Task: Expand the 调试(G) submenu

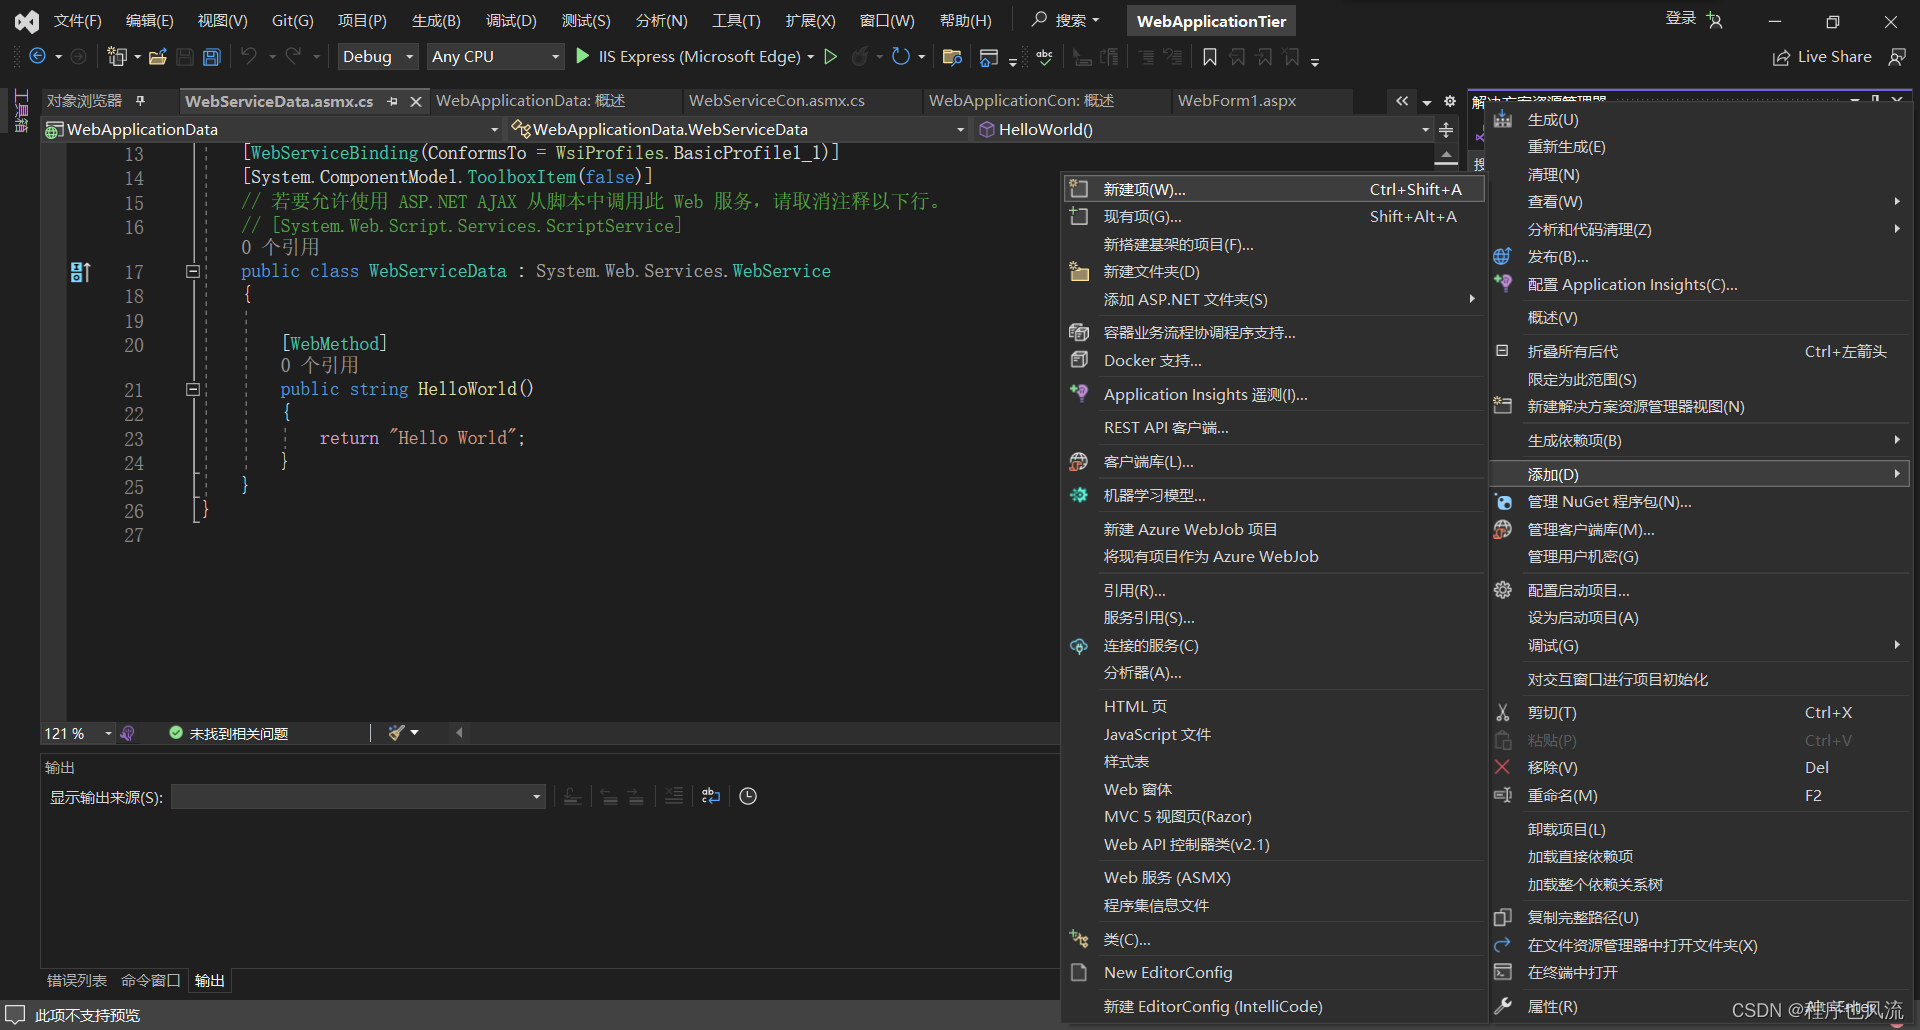Action: [1700, 646]
